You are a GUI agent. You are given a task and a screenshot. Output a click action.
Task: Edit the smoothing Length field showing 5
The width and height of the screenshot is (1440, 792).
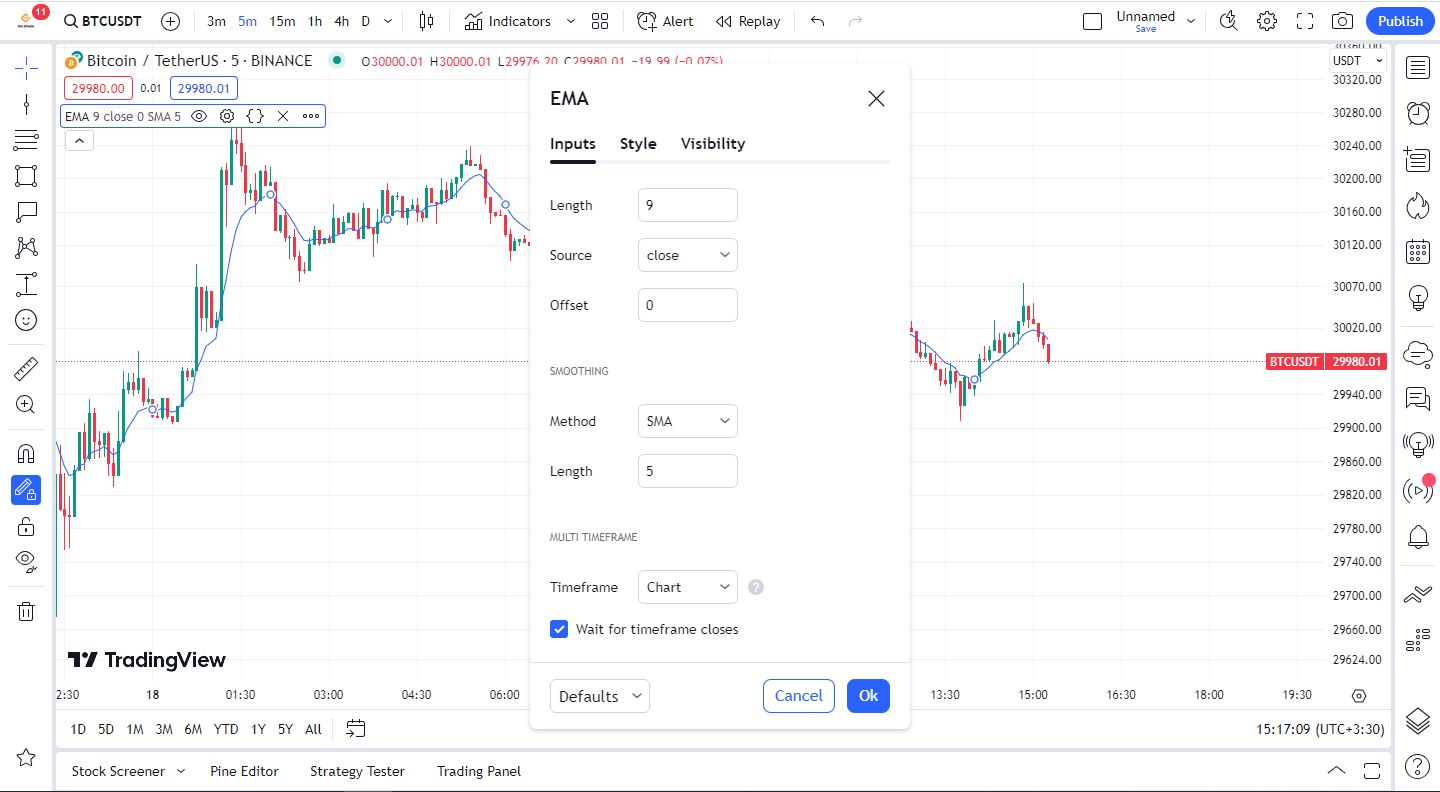(x=688, y=471)
